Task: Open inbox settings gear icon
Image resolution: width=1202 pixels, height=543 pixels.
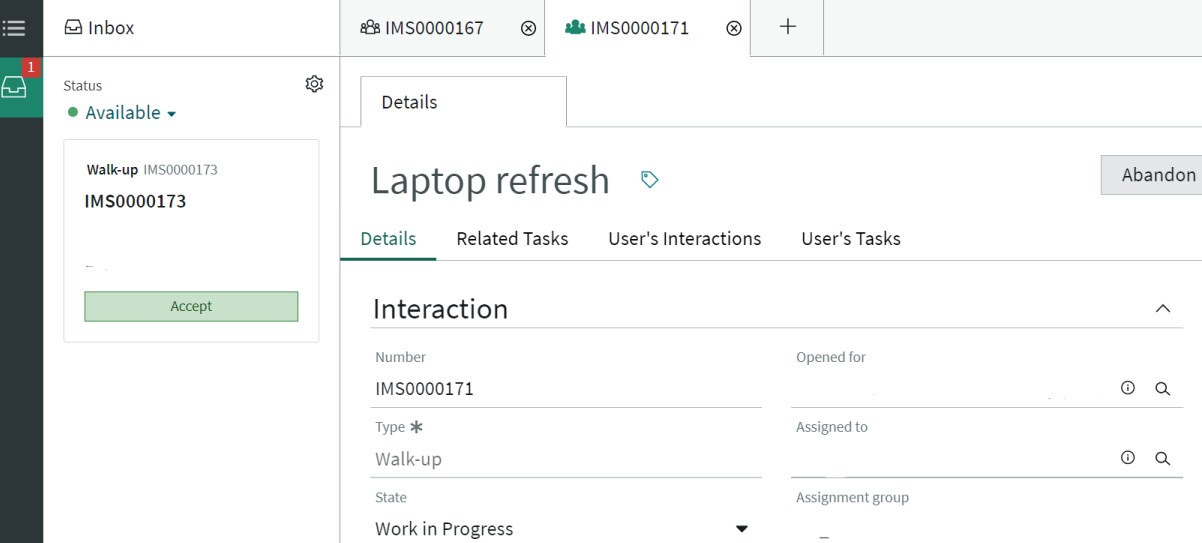Action: coord(314,84)
